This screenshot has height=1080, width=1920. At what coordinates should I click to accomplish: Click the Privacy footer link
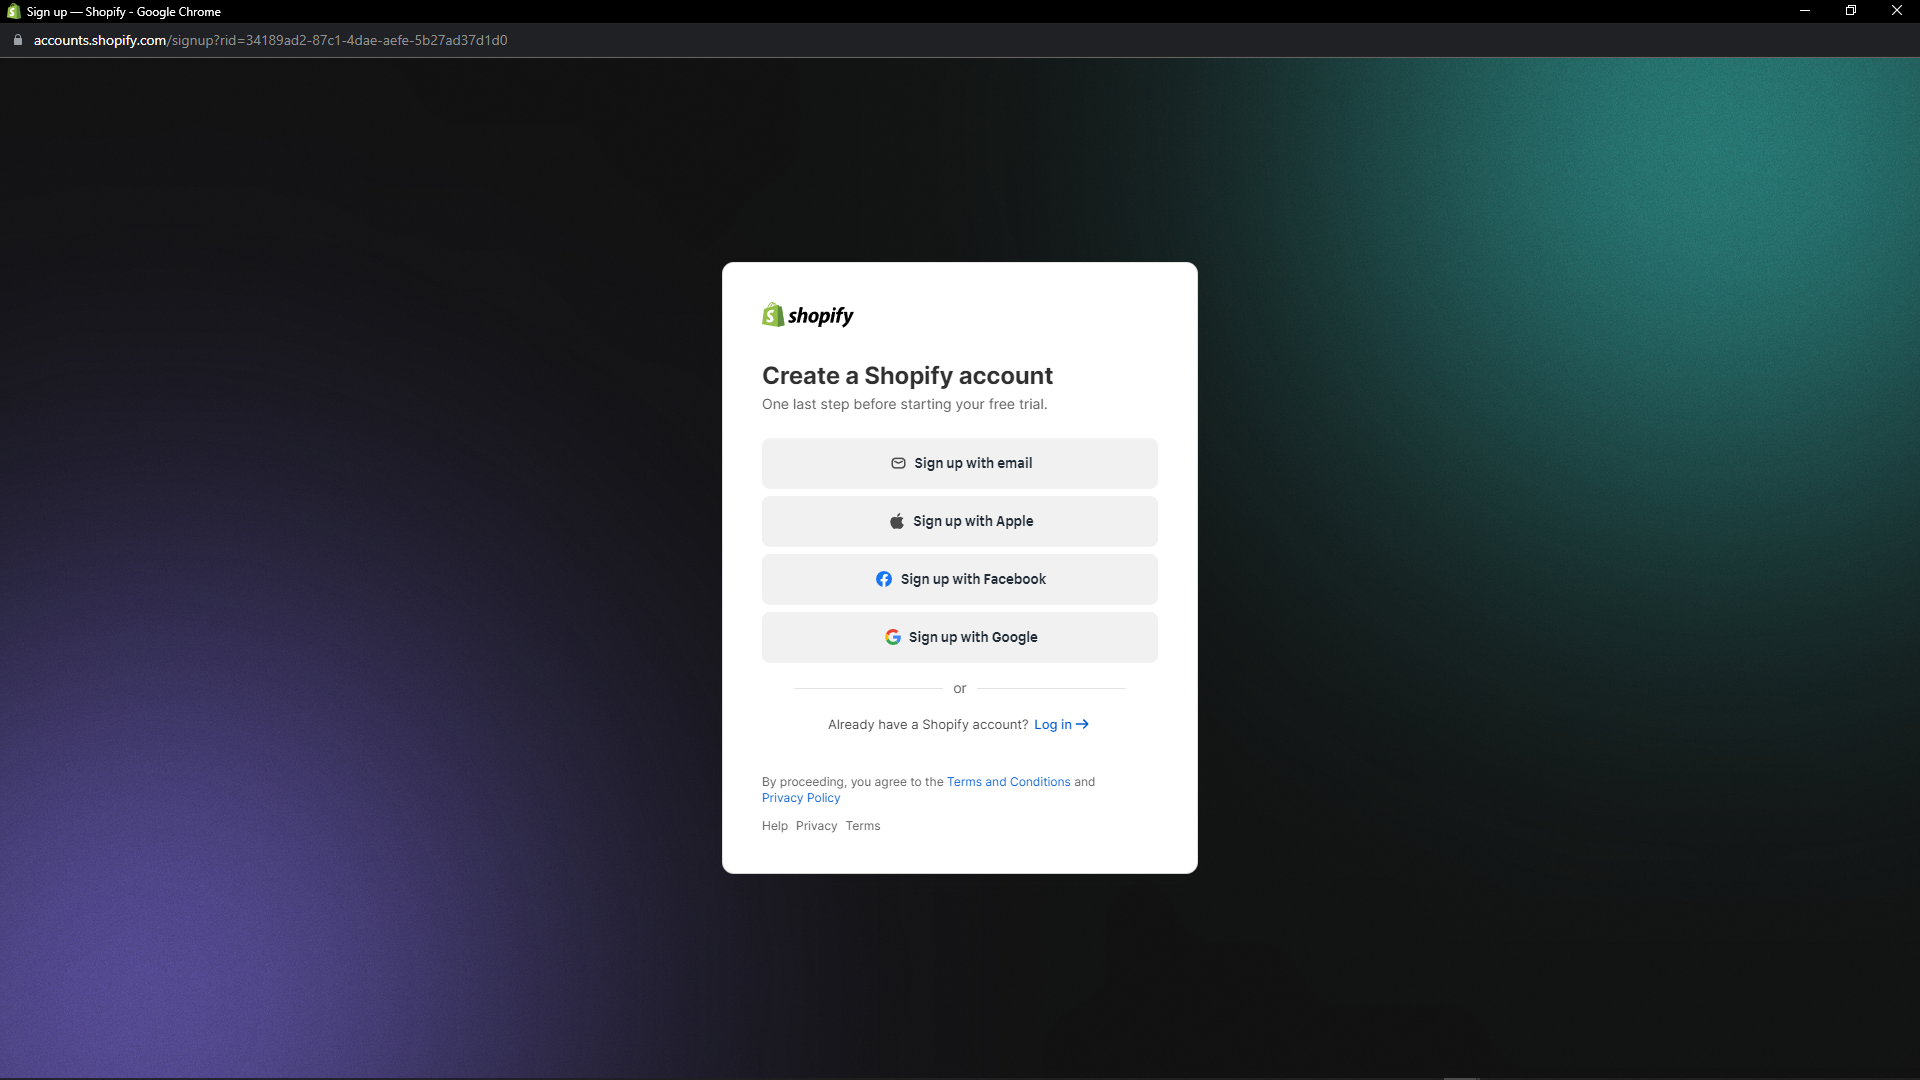(x=816, y=826)
